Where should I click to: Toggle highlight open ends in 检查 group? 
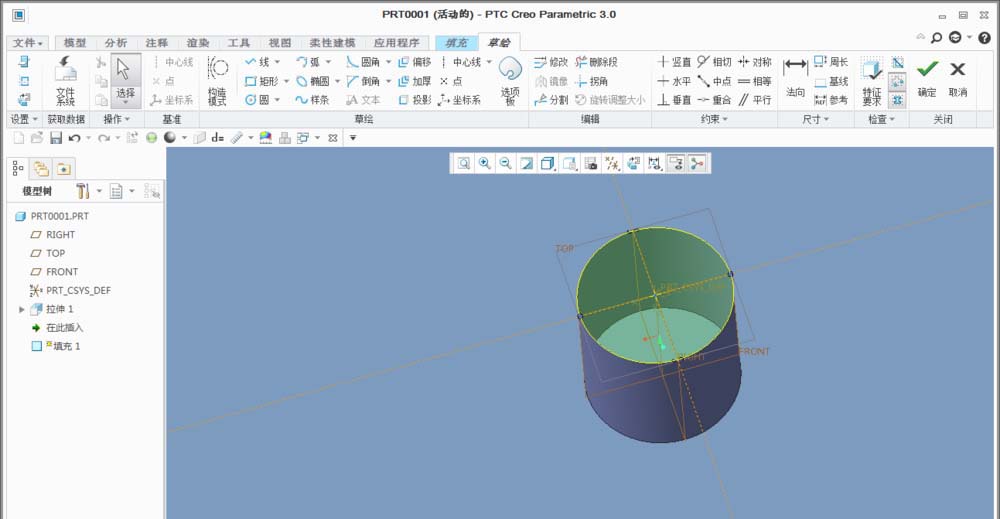point(897,81)
